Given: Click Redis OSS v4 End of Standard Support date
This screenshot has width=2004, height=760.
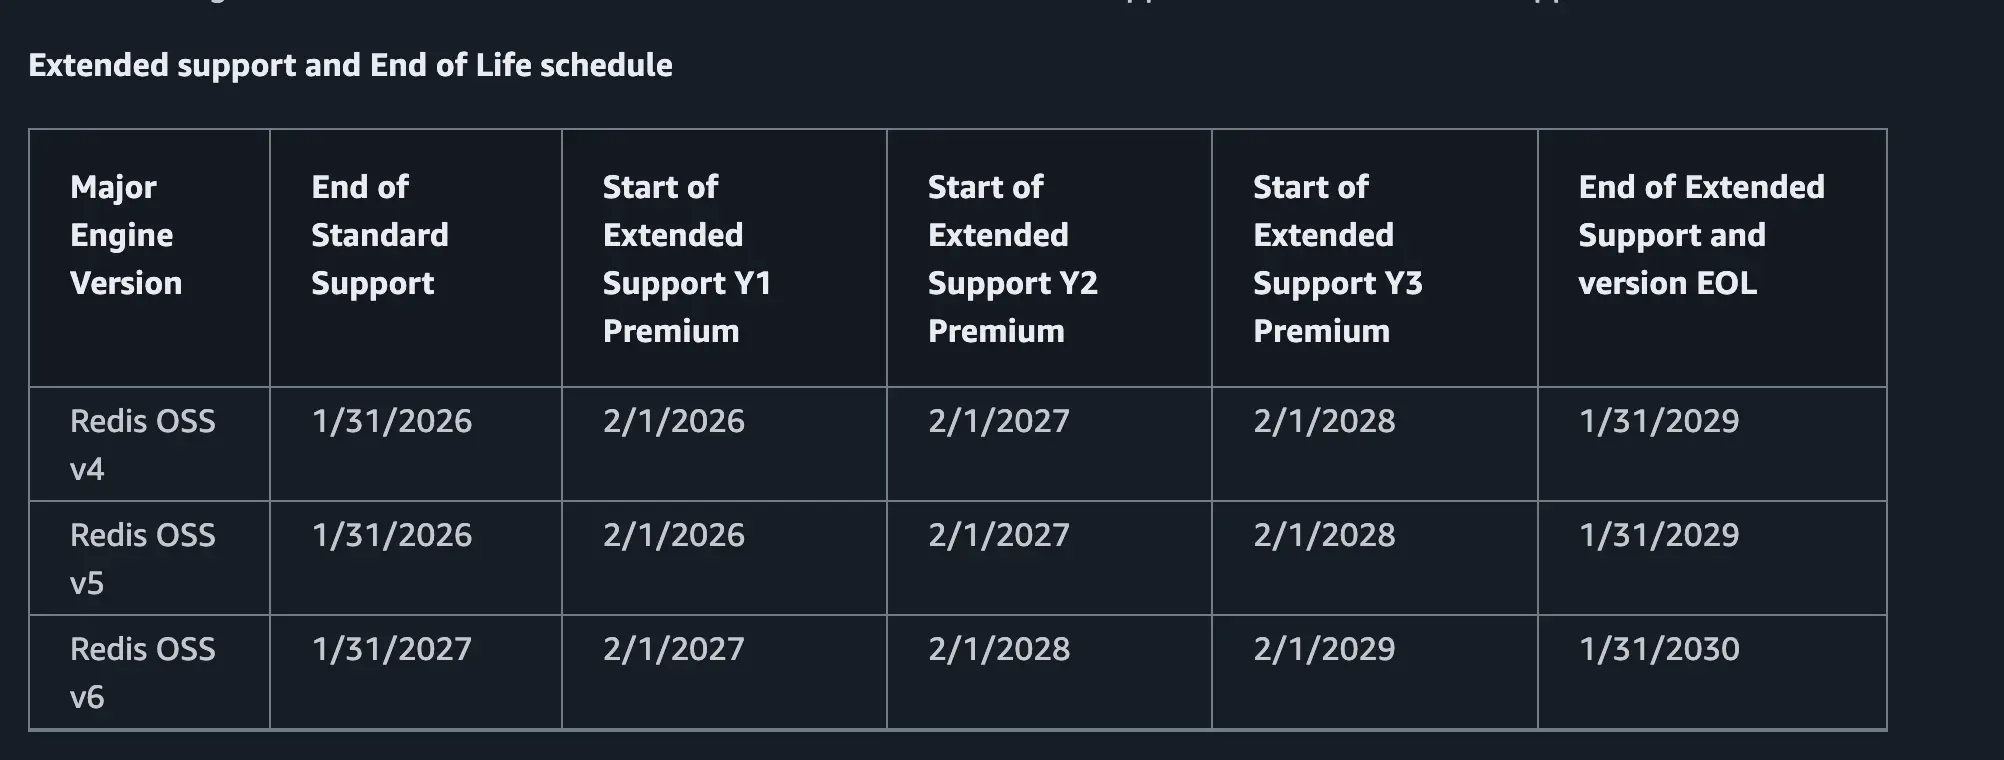Looking at the screenshot, I should click(x=392, y=421).
